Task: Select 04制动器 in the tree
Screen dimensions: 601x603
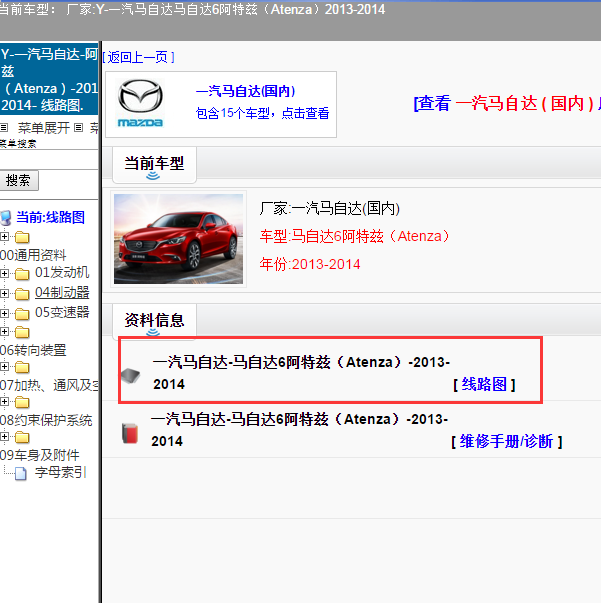Action: click(62, 292)
